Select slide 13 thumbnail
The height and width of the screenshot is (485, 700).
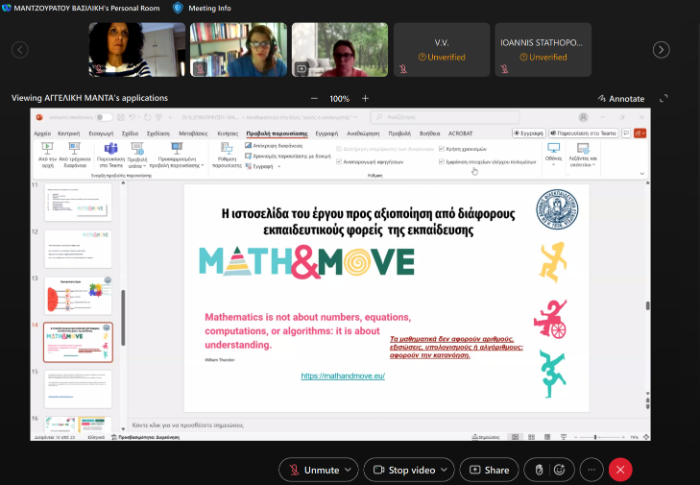click(78, 296)
